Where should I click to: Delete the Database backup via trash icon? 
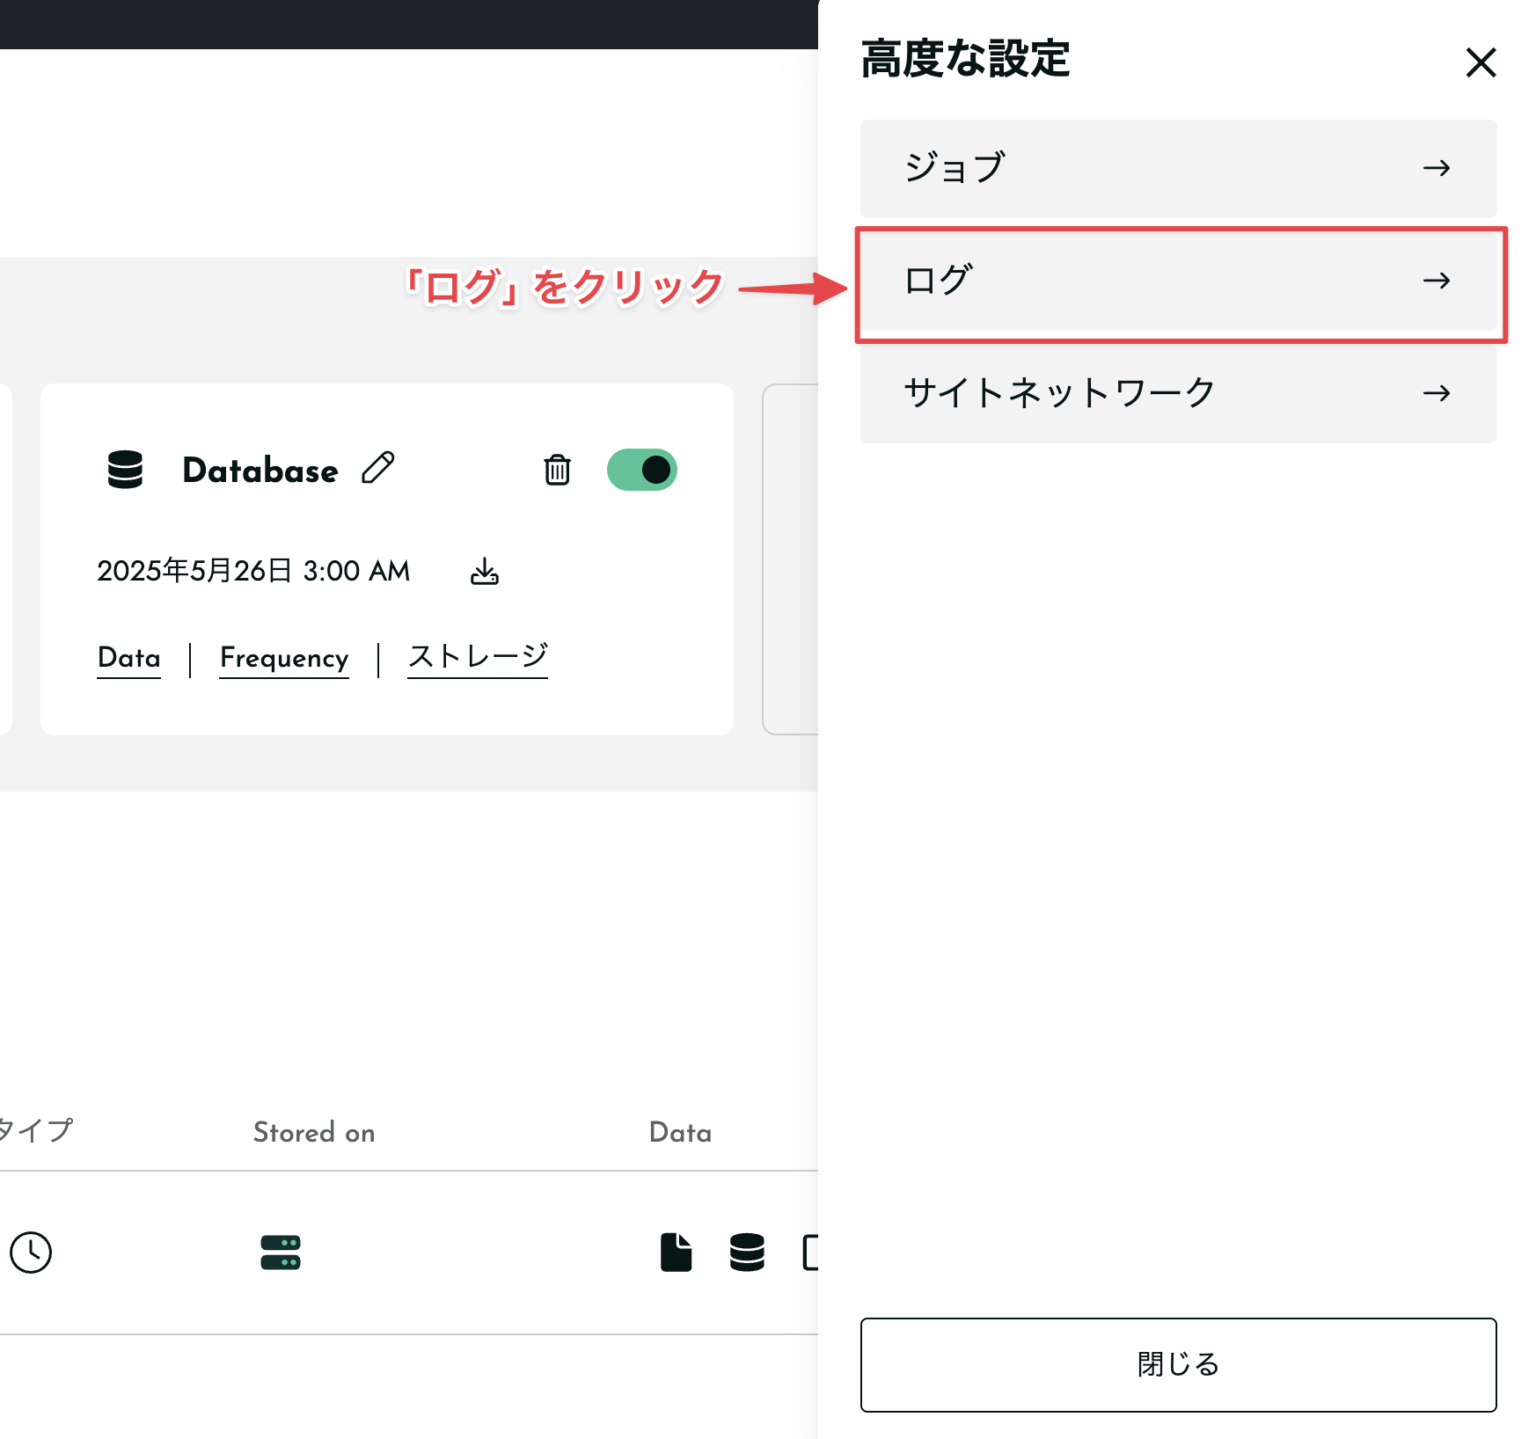pos(557,470)
